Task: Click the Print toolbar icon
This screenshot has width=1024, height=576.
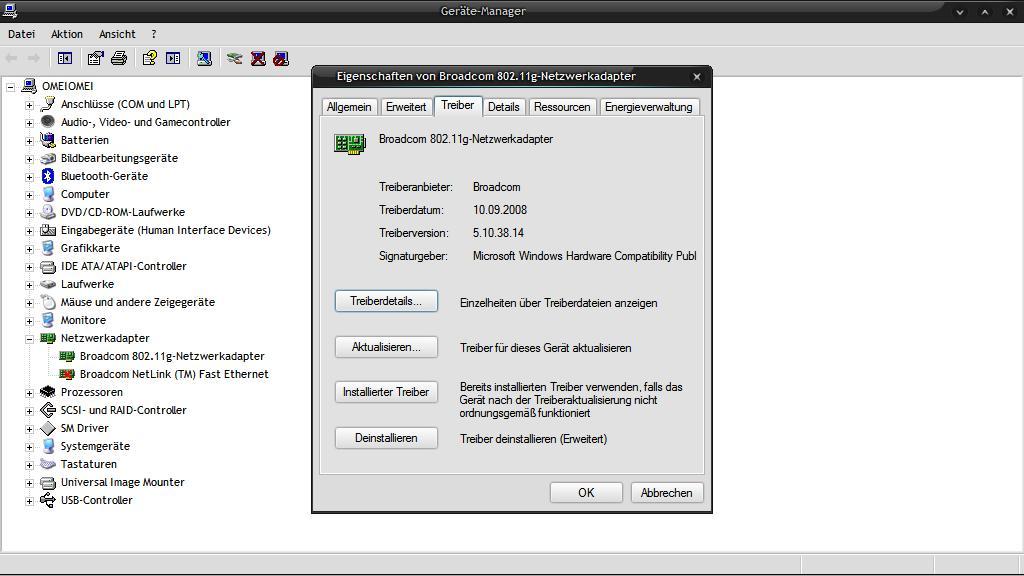Action: pos(119,58)
